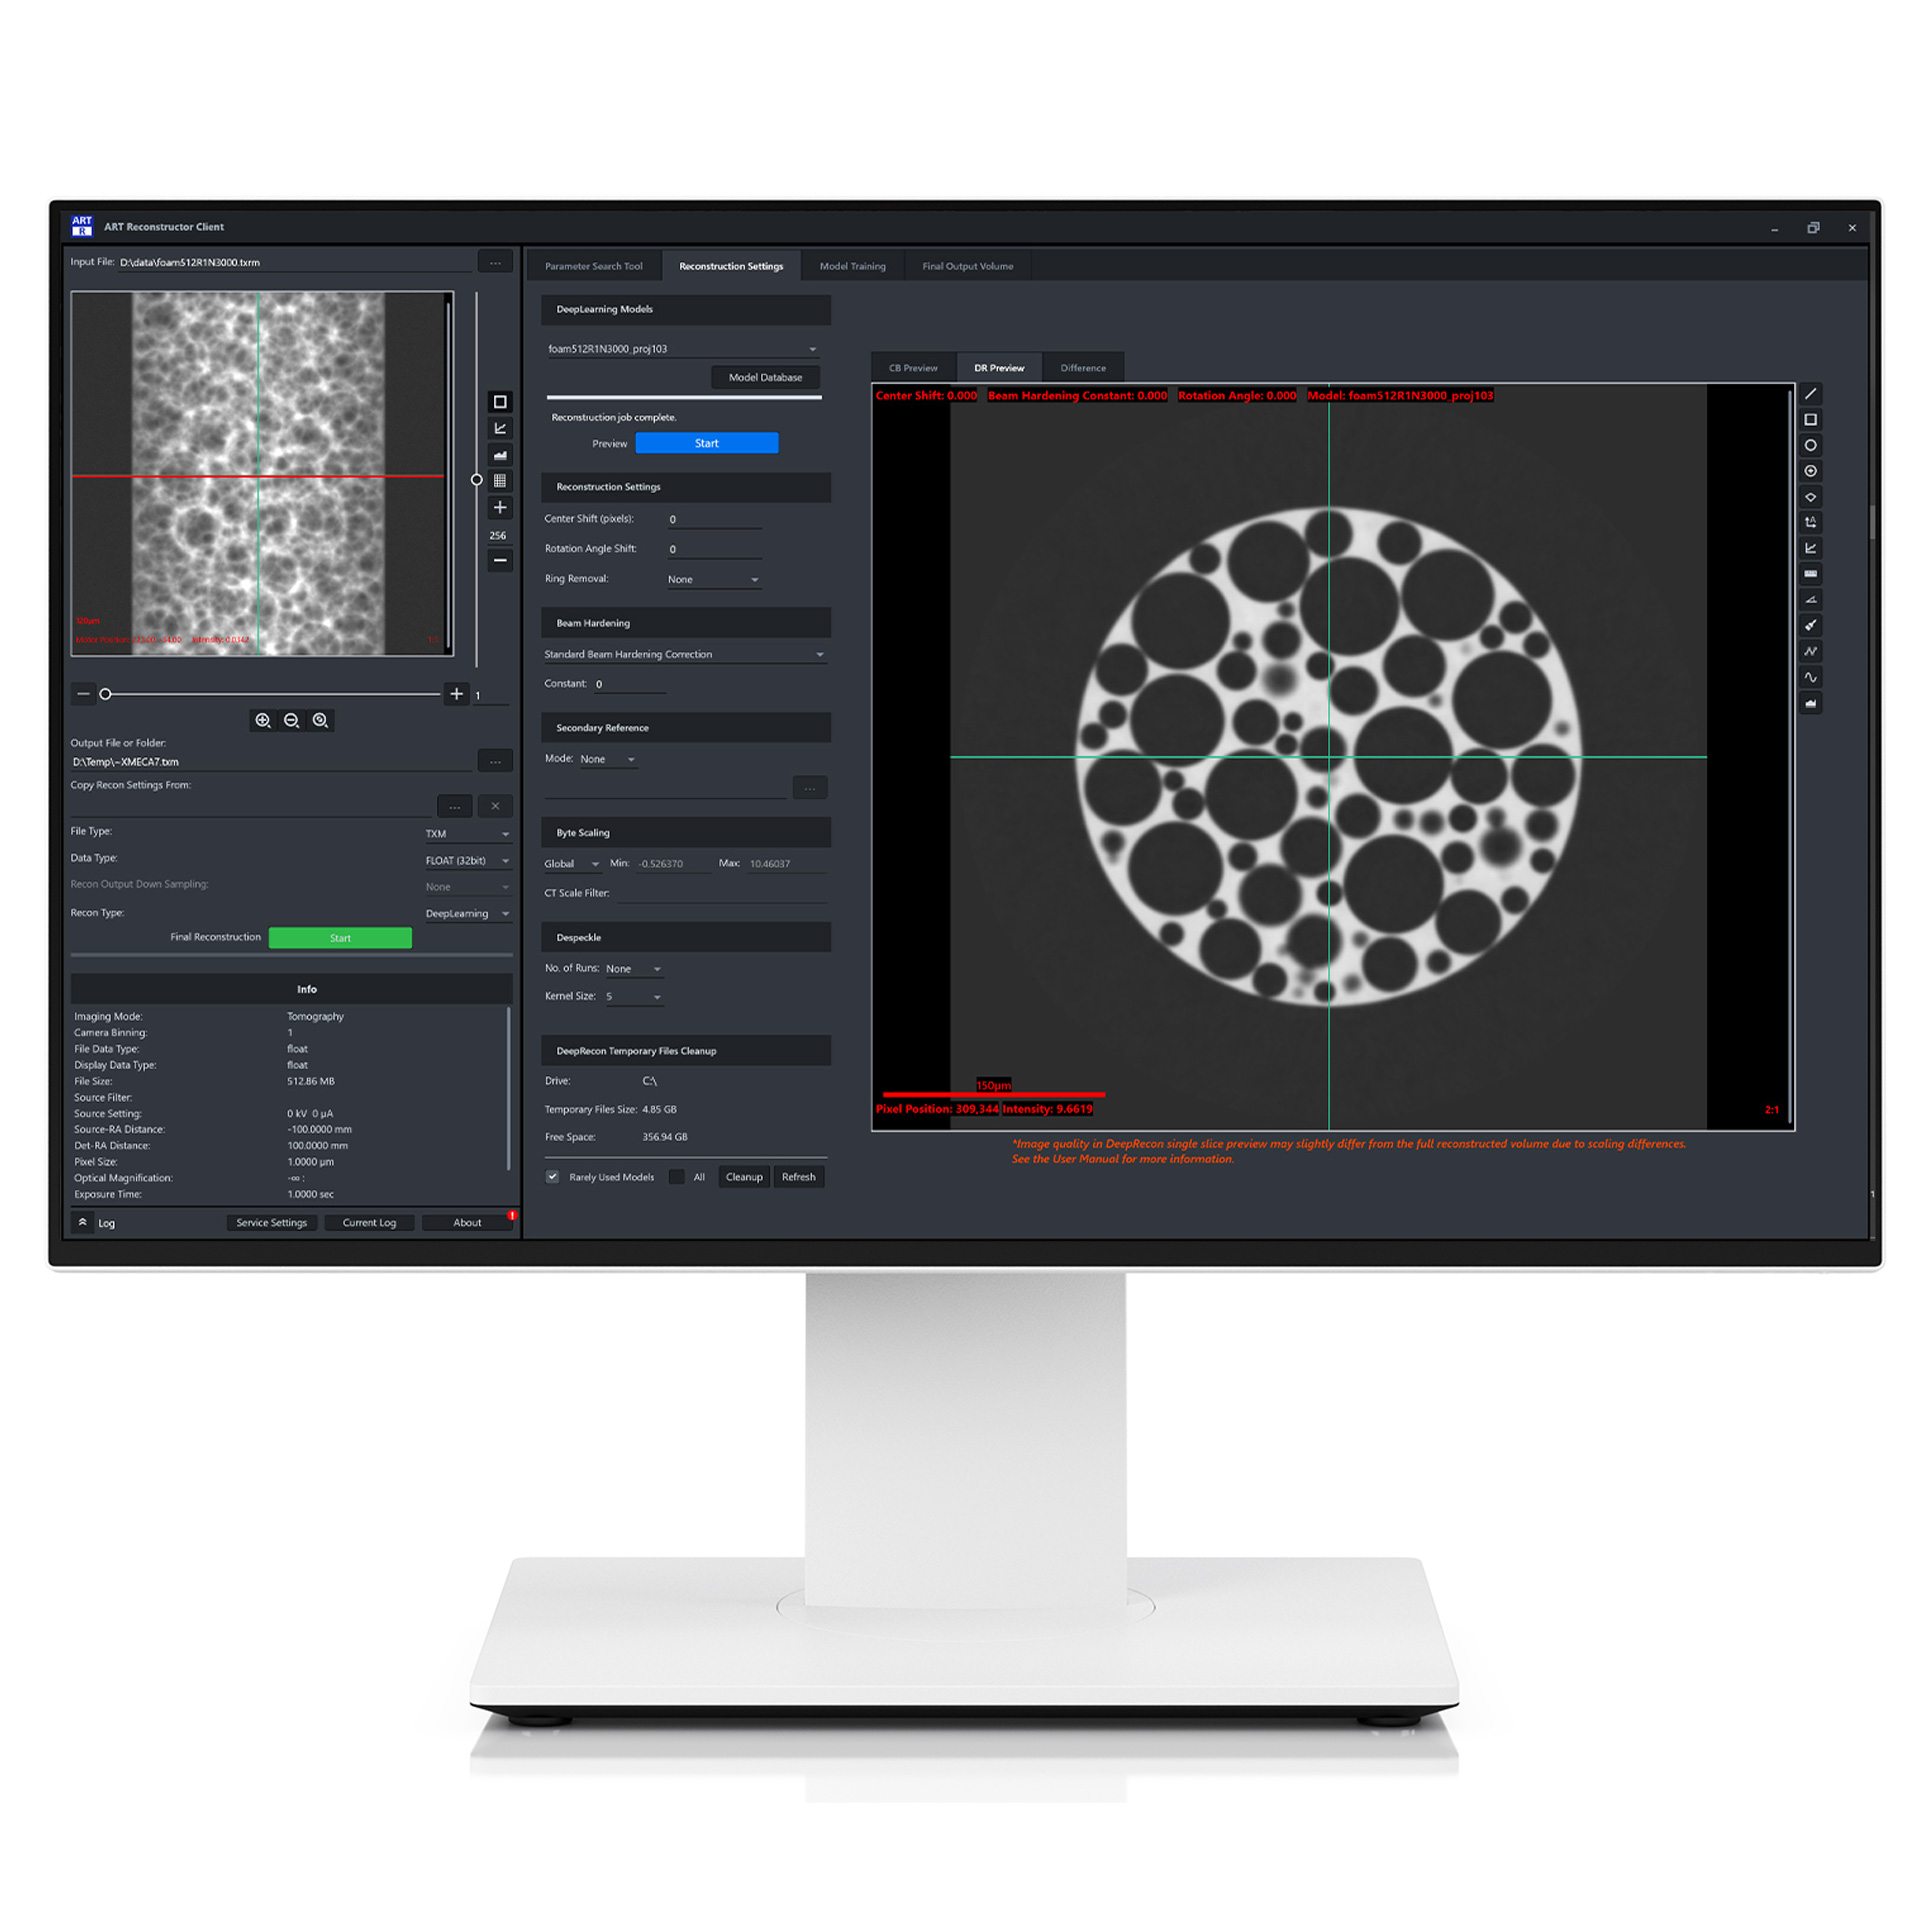Pick the brush tool beside the DR Preview

point(1810,625)
